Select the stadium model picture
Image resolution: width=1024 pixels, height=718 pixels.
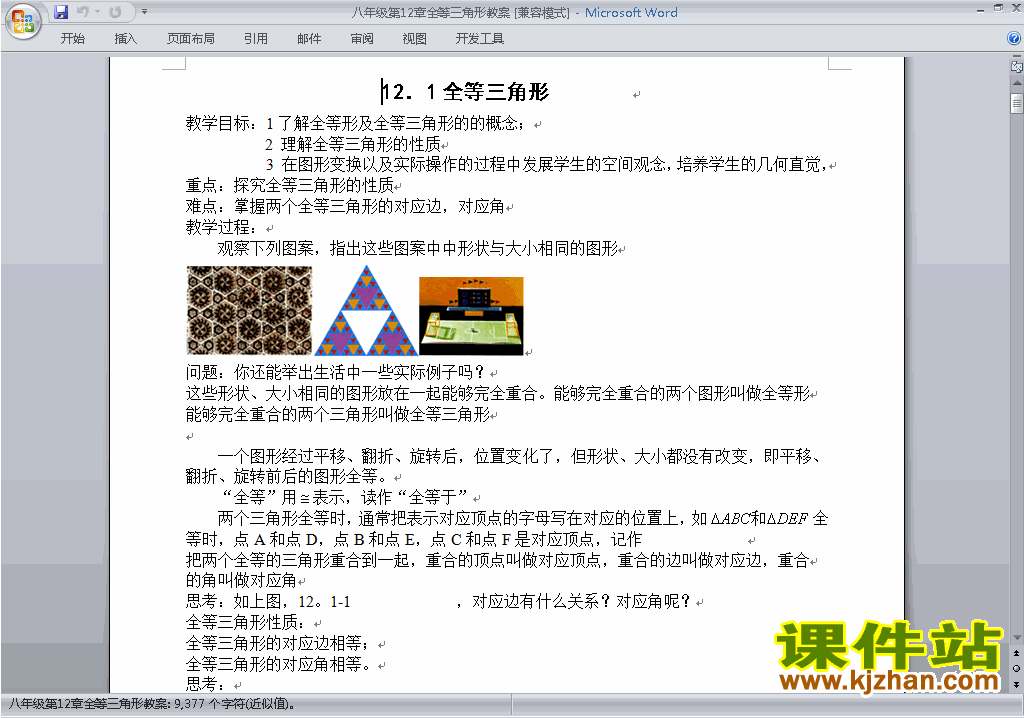pos(471,316)
